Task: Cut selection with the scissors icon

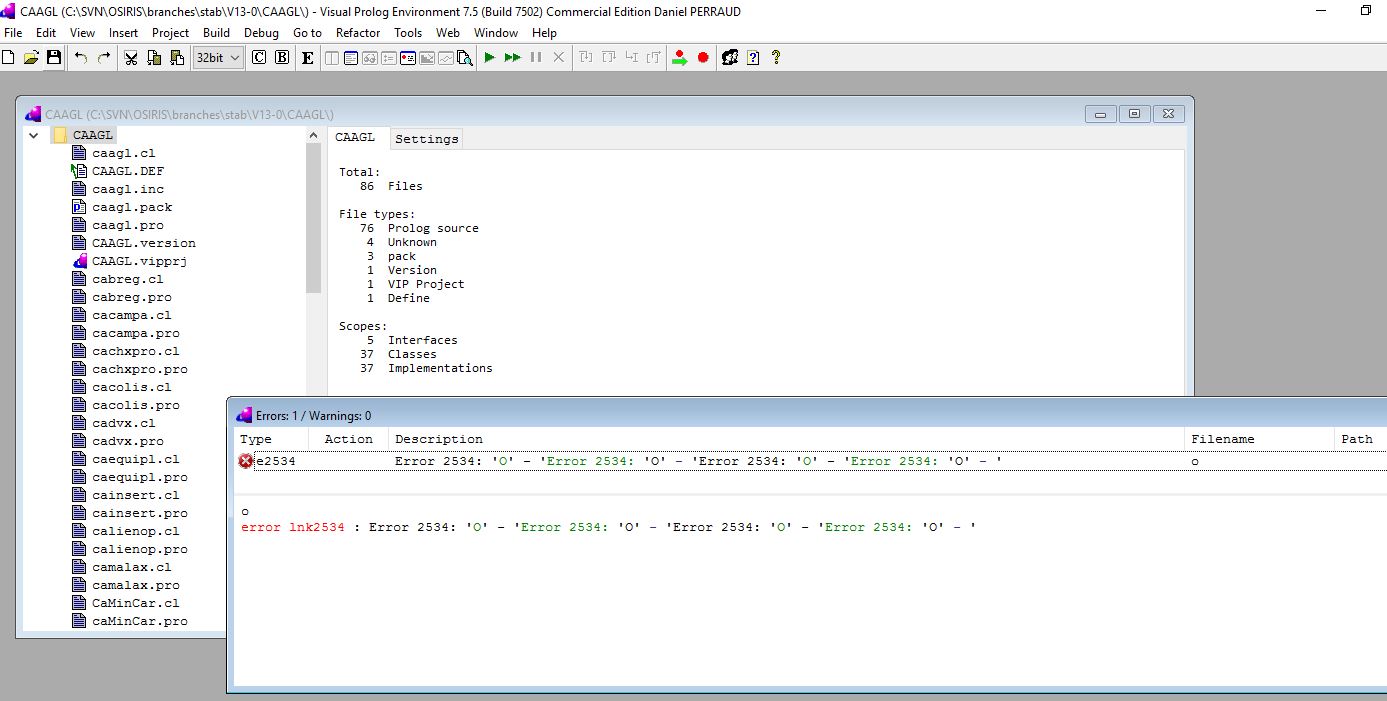Action: [x=131, y=58]
